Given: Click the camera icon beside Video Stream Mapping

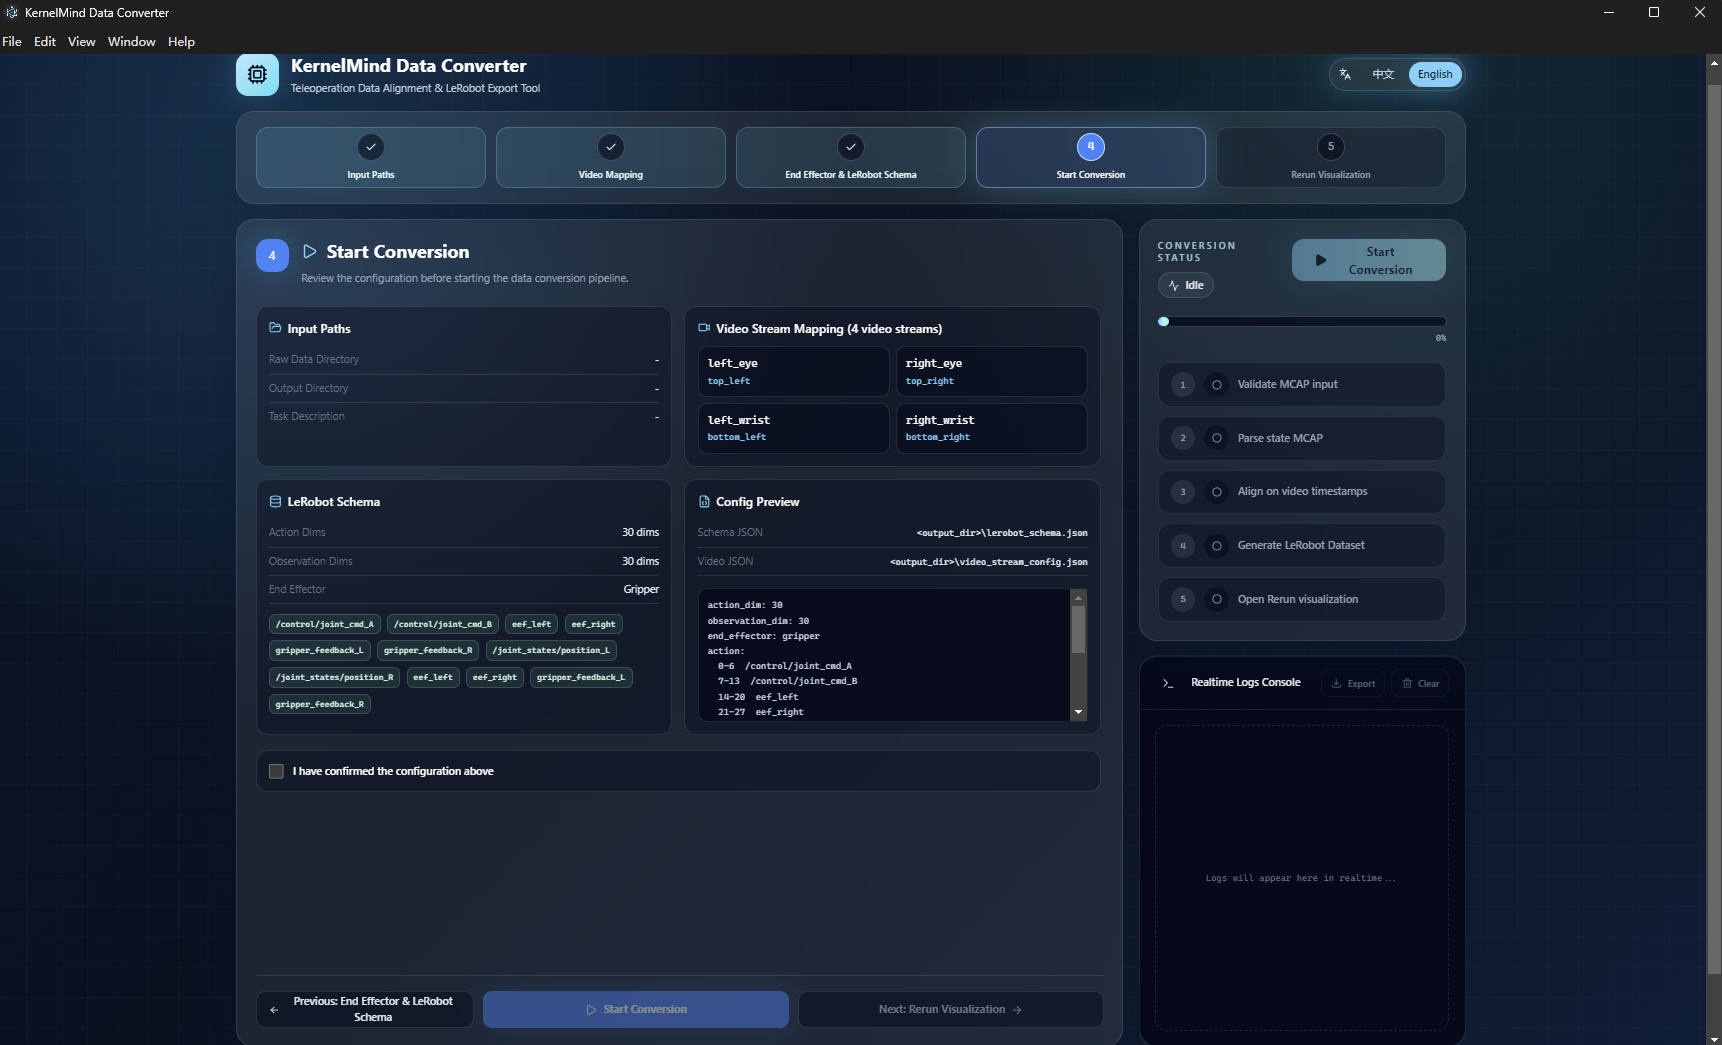Looking at the screenshot, I should [704, 328].
